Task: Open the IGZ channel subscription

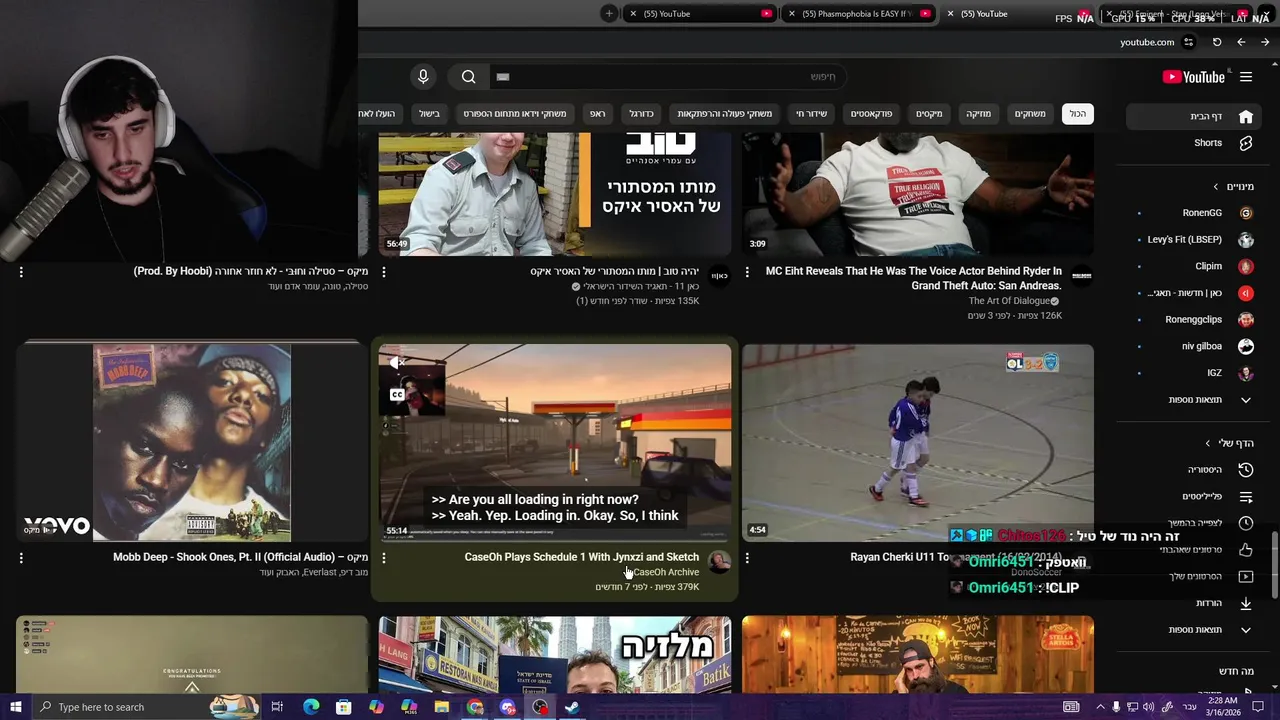Action: pyautogui.click(x=1195, y=373)
